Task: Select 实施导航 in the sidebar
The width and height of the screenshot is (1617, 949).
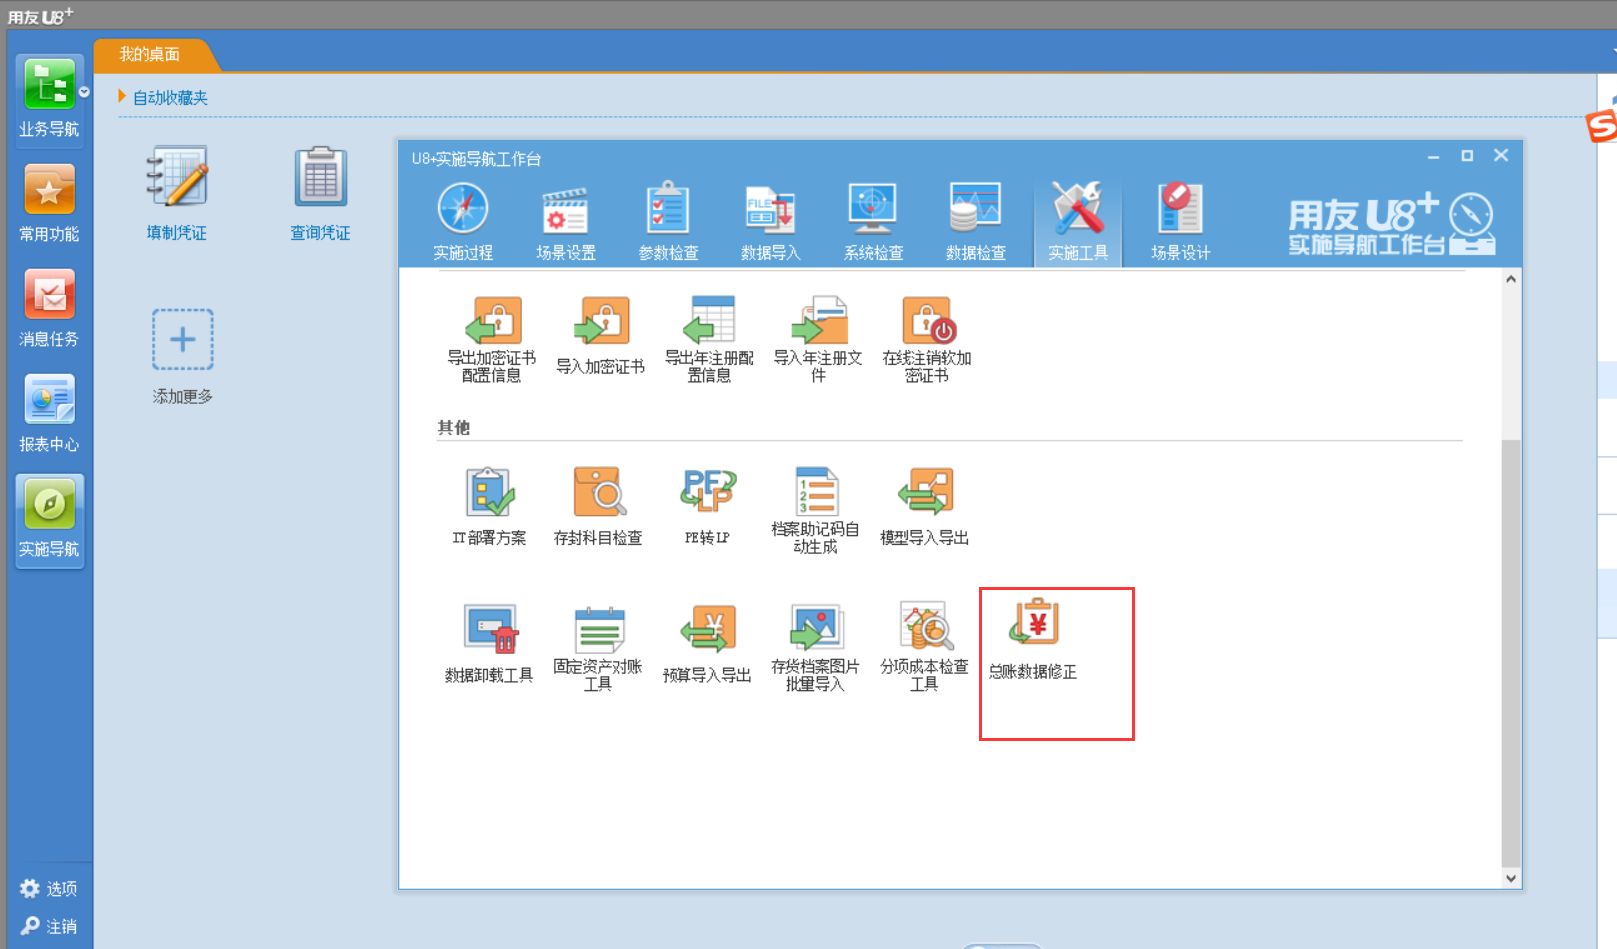Action: [x=49, y=520]
